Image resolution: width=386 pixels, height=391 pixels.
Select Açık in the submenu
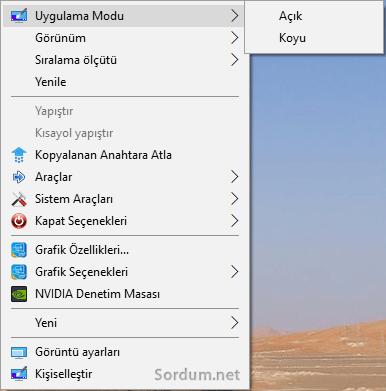pos(314,16)
